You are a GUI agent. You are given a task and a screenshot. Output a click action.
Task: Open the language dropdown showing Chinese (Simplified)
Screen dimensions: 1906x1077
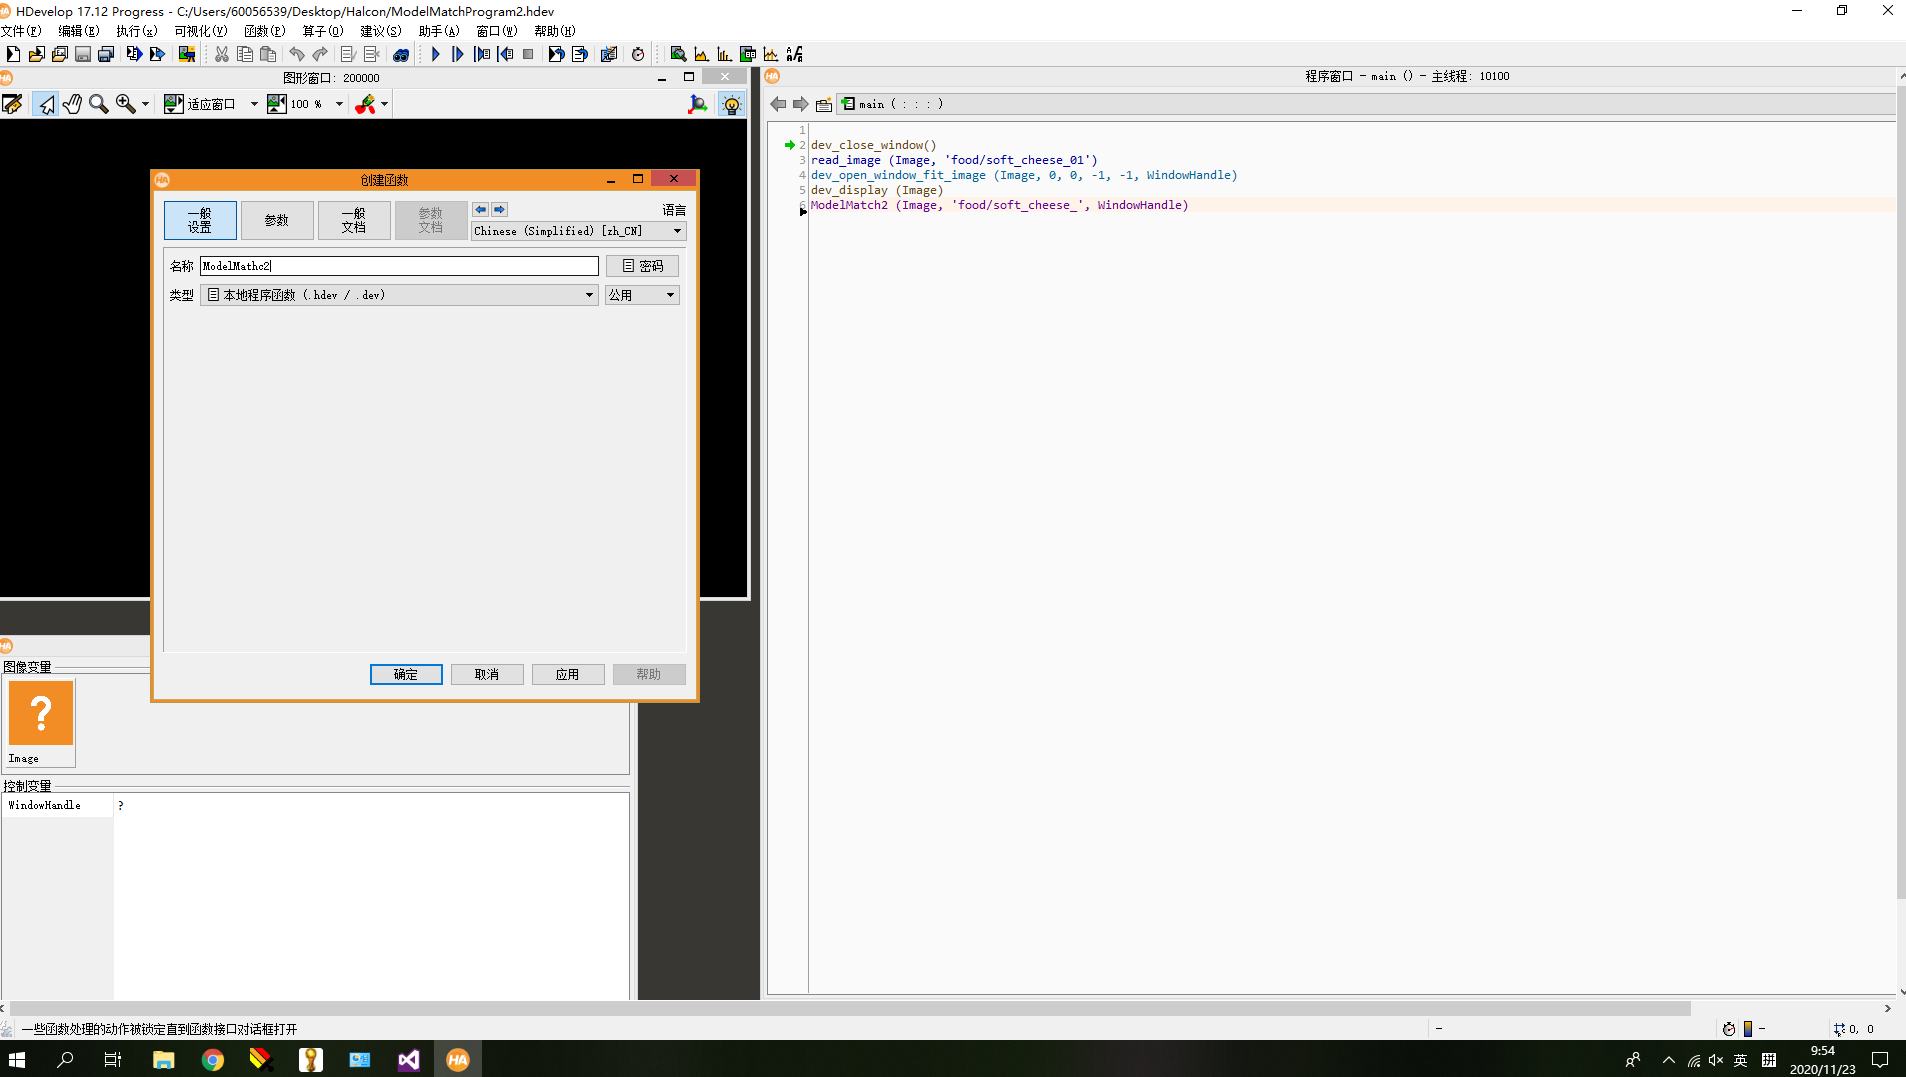(x=576, y=230)
